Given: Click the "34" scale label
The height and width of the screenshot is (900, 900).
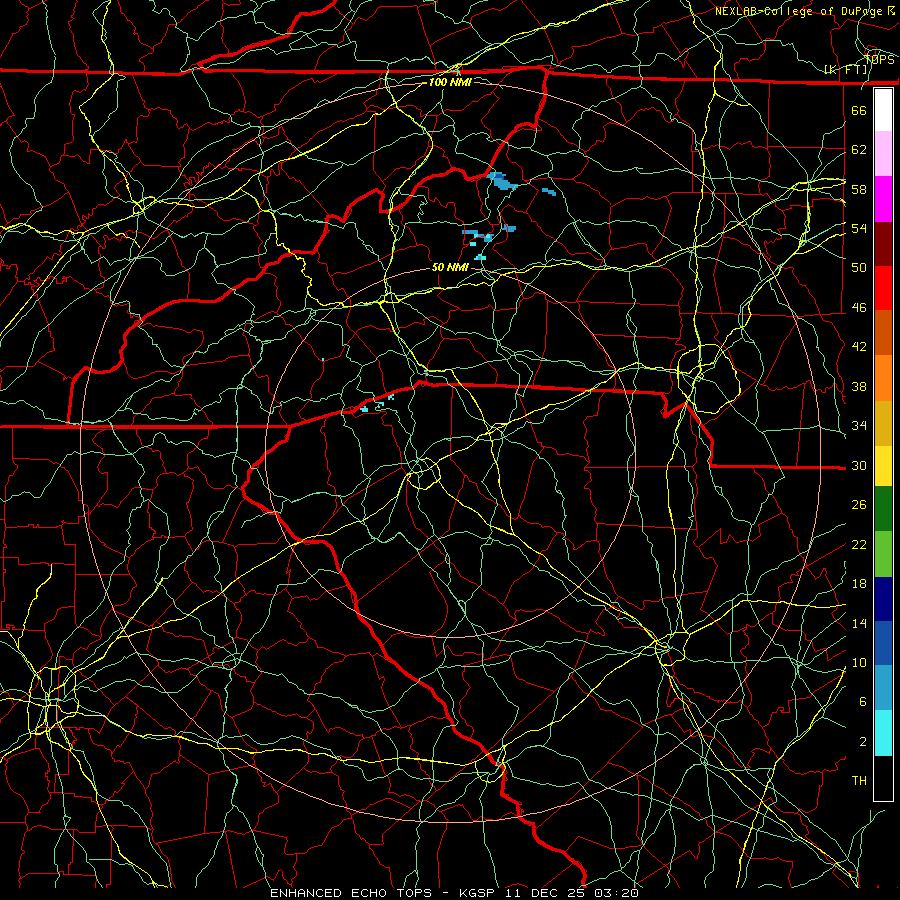Looking at the screenshot, I should (859, 426).
